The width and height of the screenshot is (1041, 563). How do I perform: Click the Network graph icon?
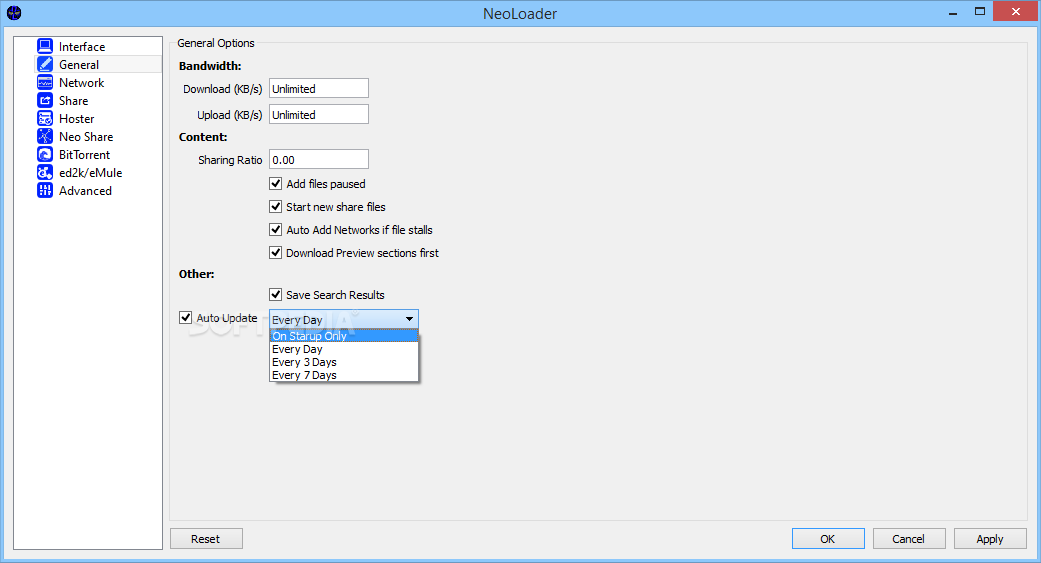click(44, 82)
